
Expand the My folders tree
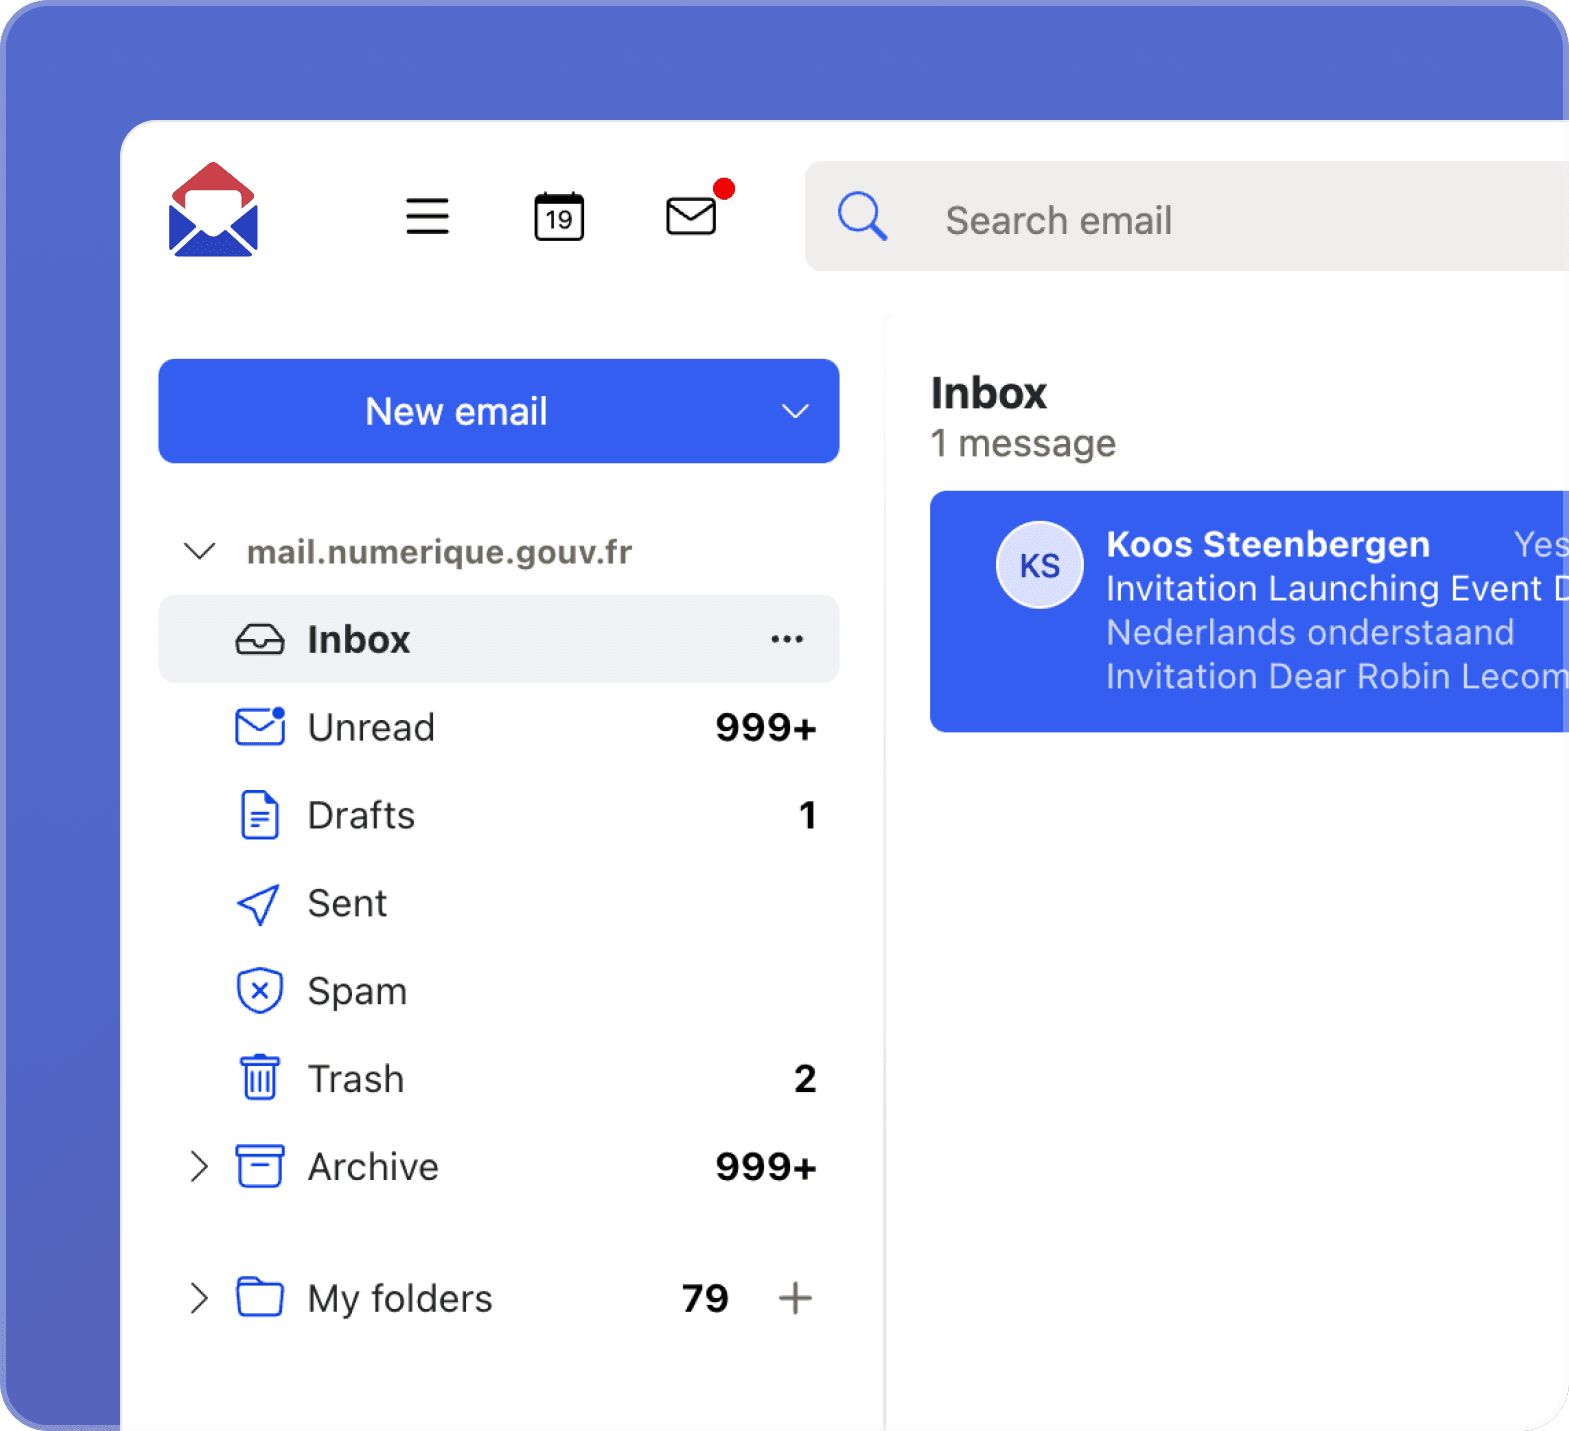pos(199,1298)
